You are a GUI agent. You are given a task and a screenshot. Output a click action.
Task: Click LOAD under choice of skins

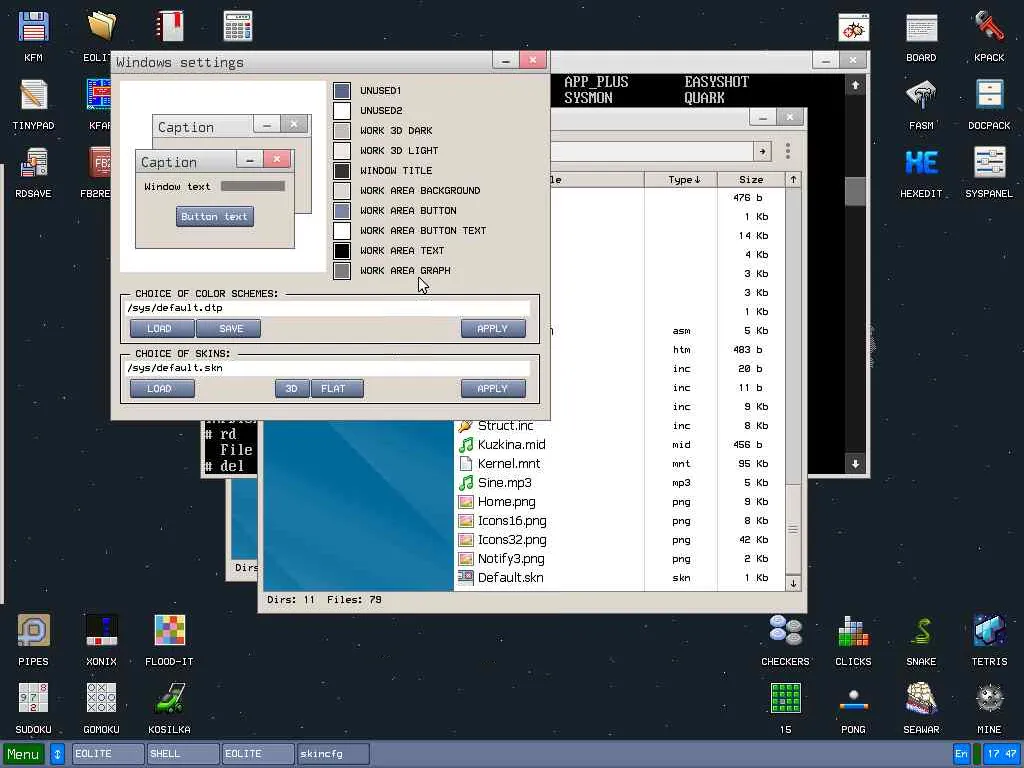click(x=162, y=389)
